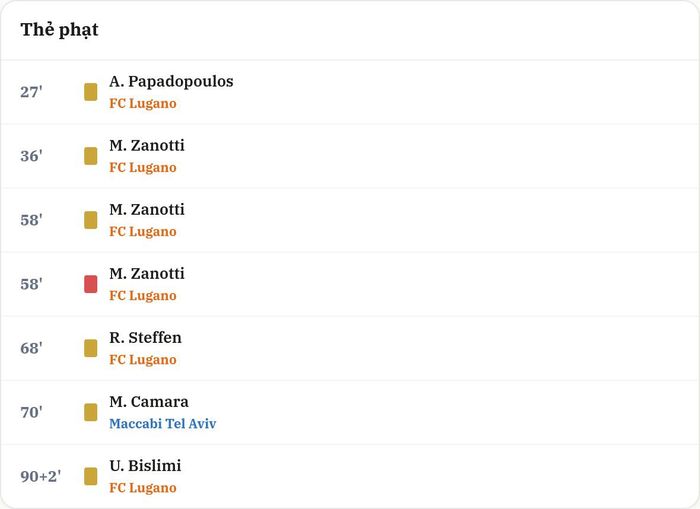700x509 pixels.
Task: Open player A. Papadopoulos
Action: [171, 81]
